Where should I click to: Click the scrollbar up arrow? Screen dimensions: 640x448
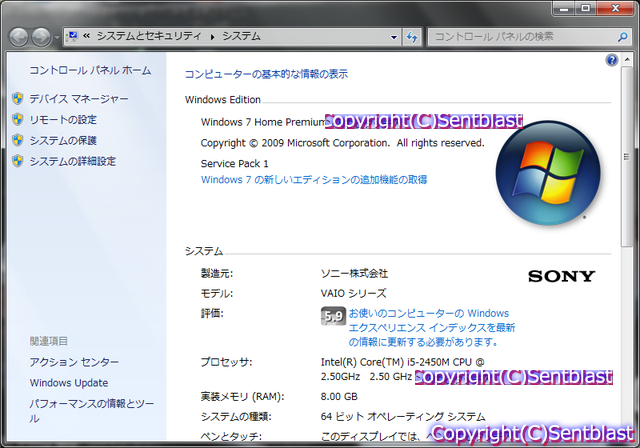click(627, 60)
